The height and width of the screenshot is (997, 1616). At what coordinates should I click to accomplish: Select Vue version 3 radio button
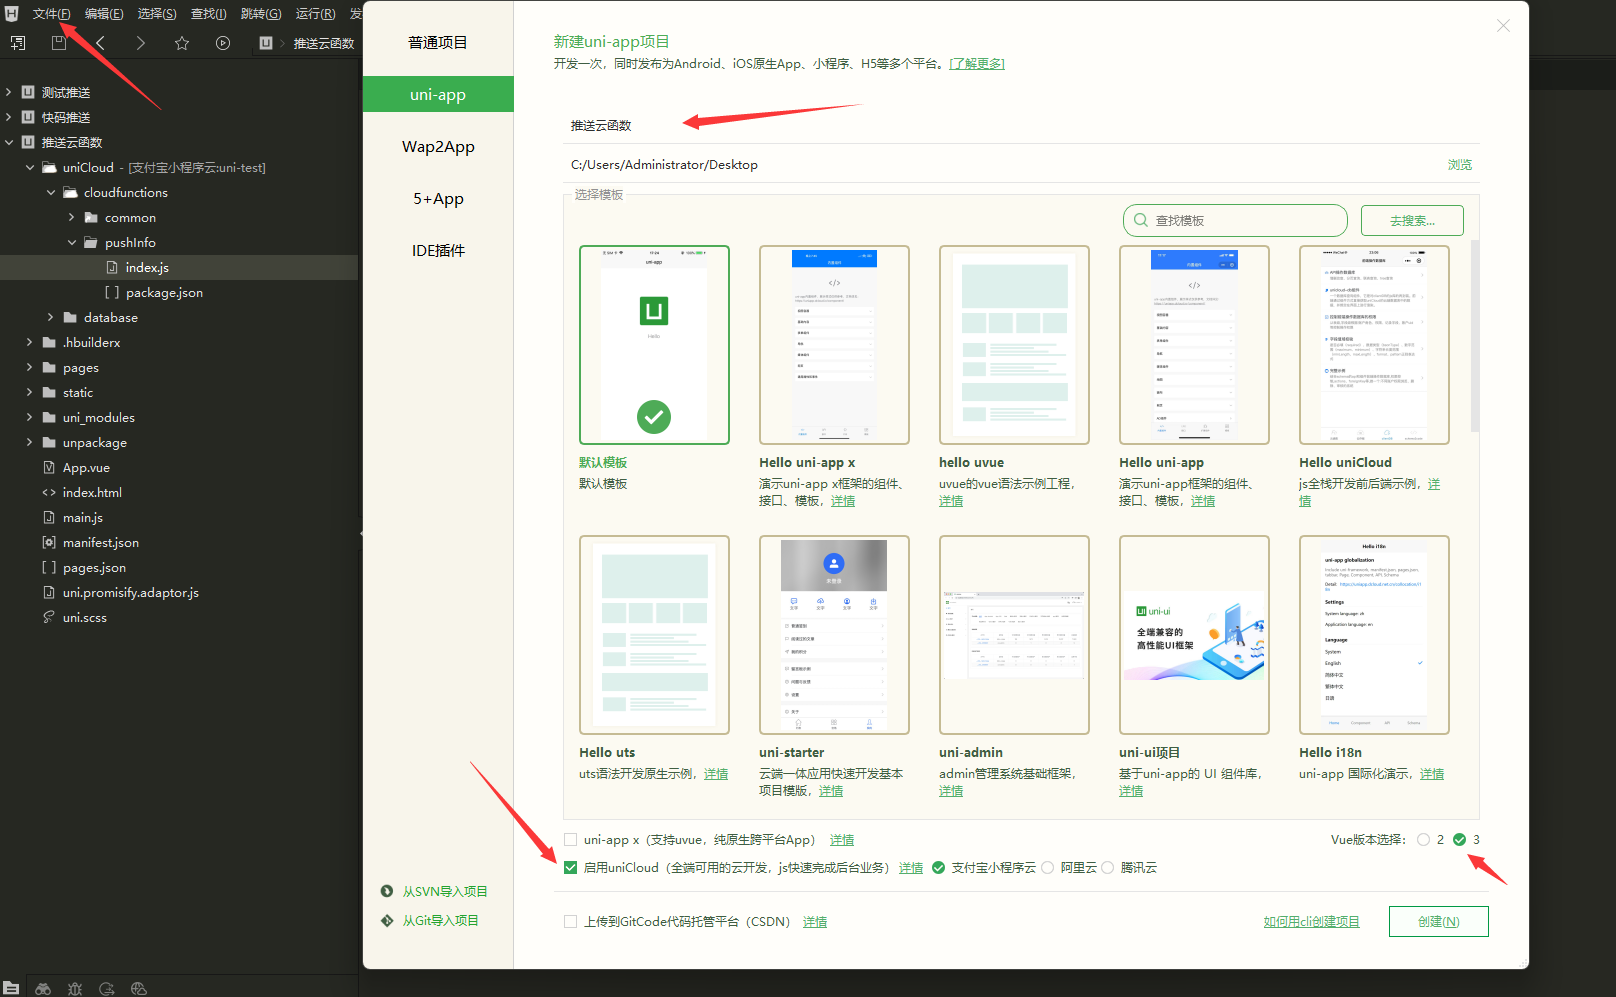[1459, 840]
